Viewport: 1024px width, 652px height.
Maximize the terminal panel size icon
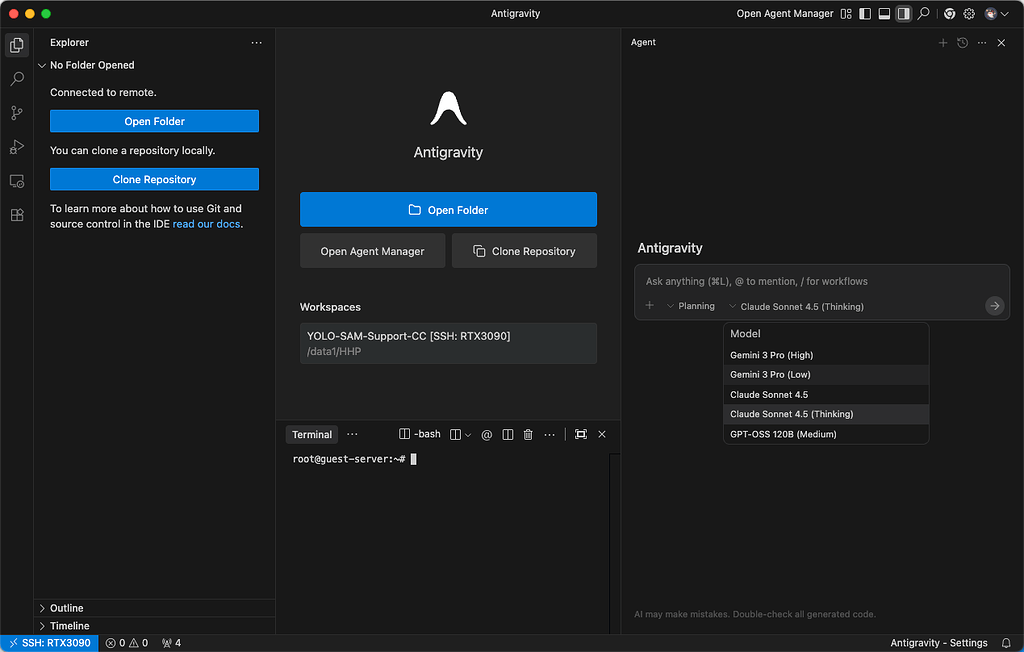tap(581, 434)
